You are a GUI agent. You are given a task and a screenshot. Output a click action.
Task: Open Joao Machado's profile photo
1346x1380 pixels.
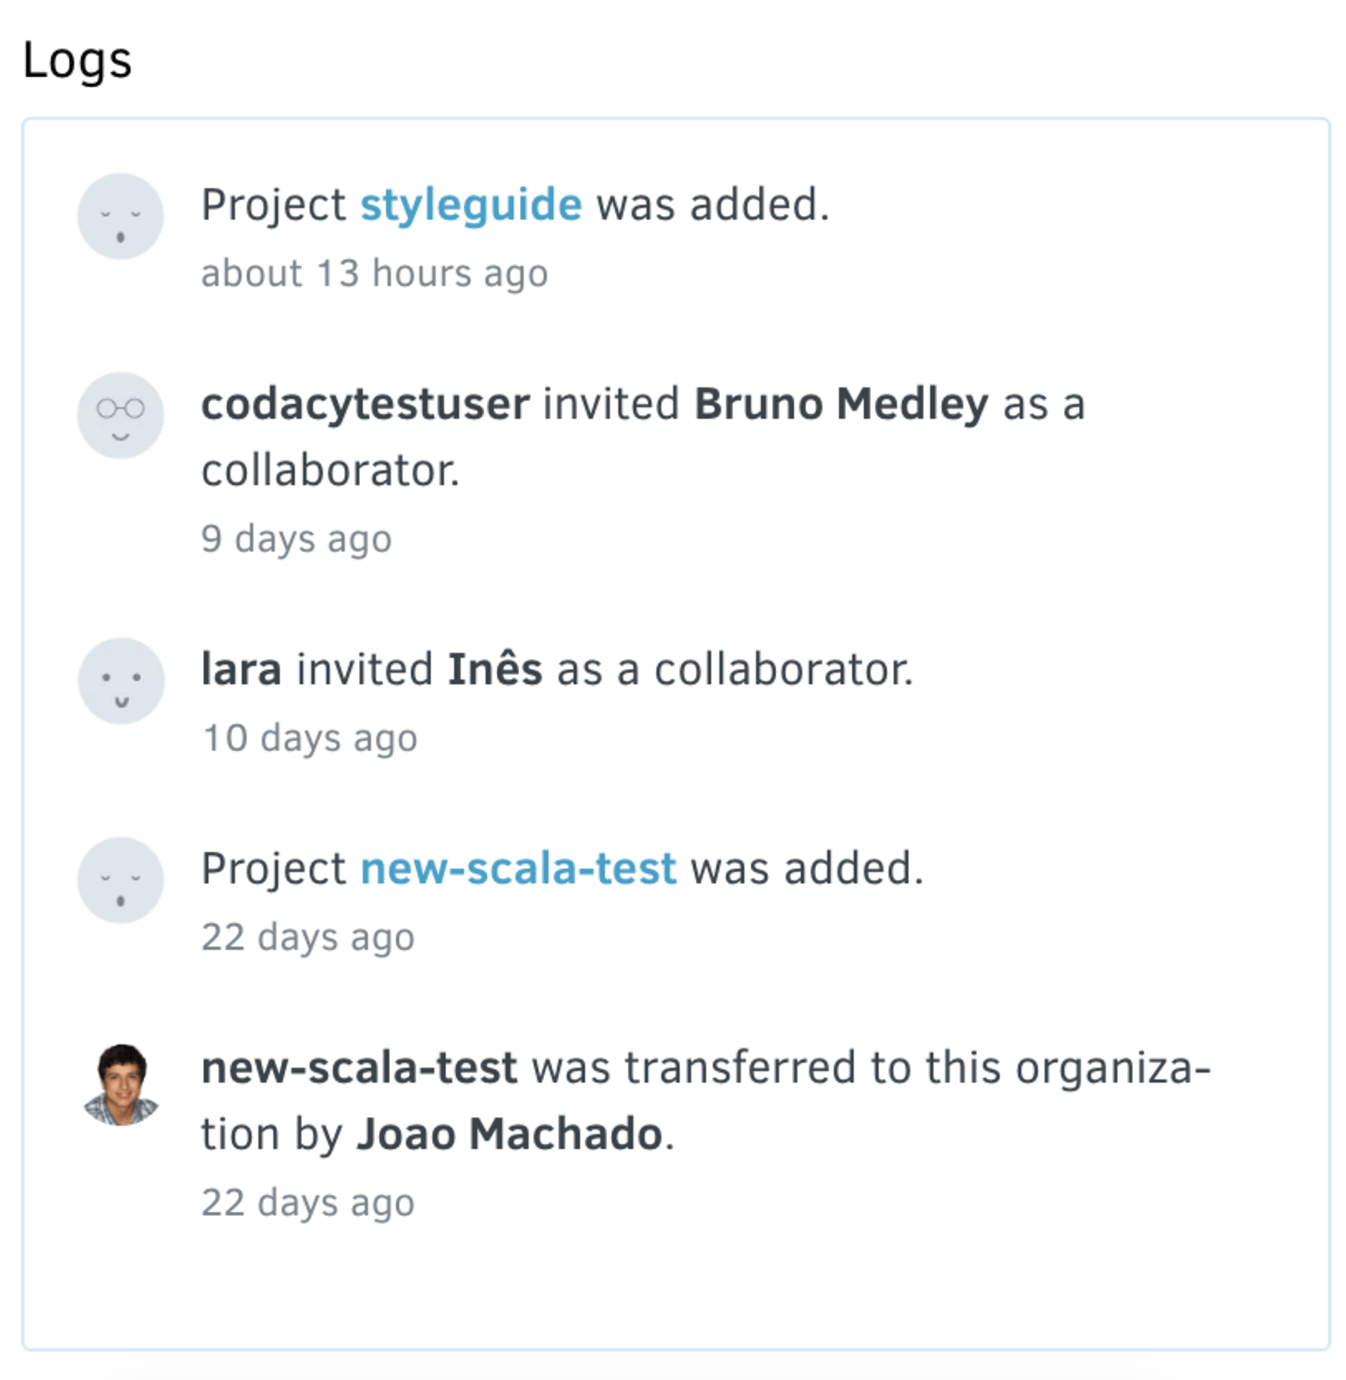coord(121,1084)
